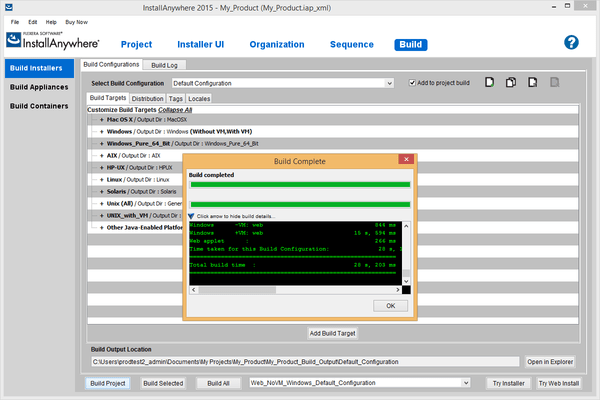Expand the HP-UX build target
Viewport: 600px width, 400px height.
(102, 168)
